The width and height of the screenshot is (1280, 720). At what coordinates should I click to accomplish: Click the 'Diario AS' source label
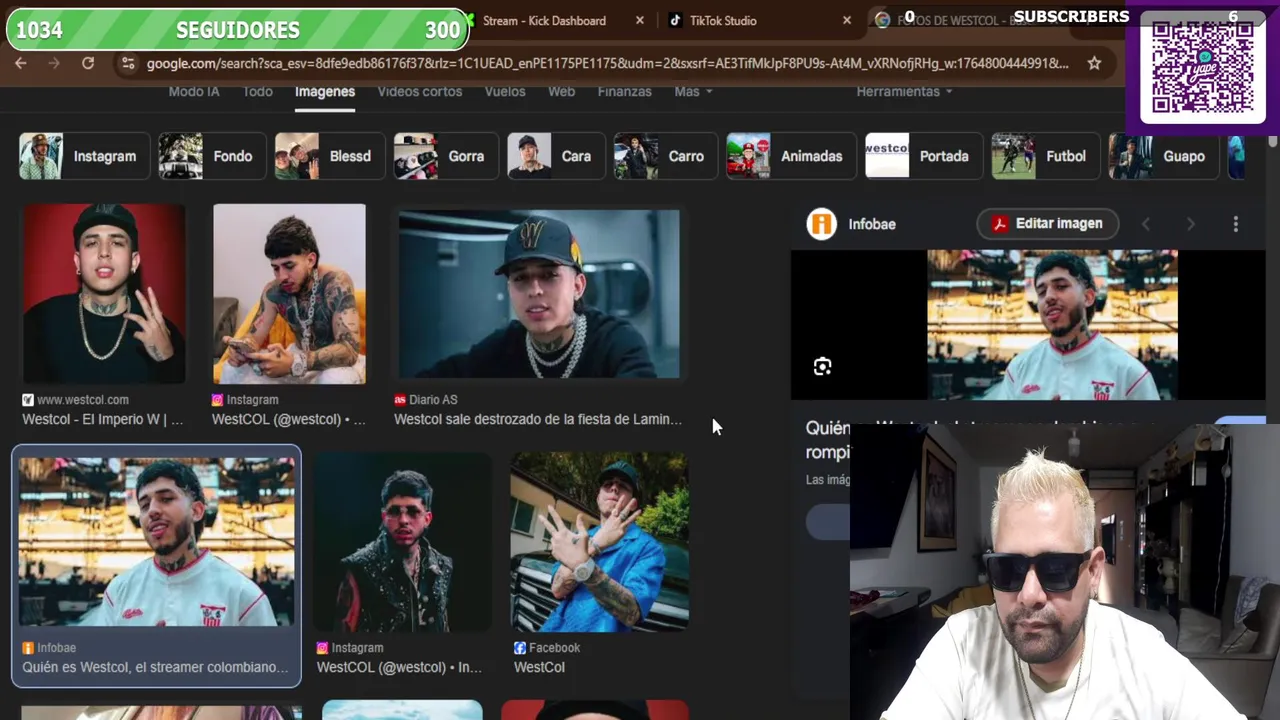click(433, 399)
